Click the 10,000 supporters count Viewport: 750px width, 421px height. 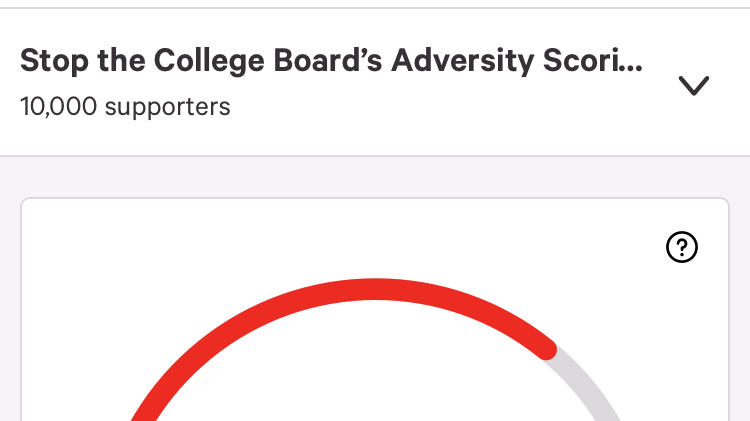(125, 106)
